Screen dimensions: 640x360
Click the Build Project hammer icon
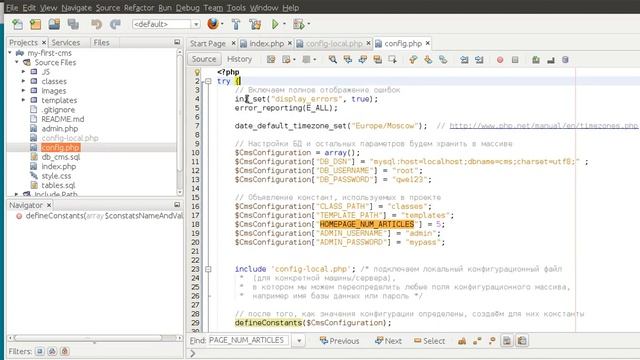pos(236,24)
